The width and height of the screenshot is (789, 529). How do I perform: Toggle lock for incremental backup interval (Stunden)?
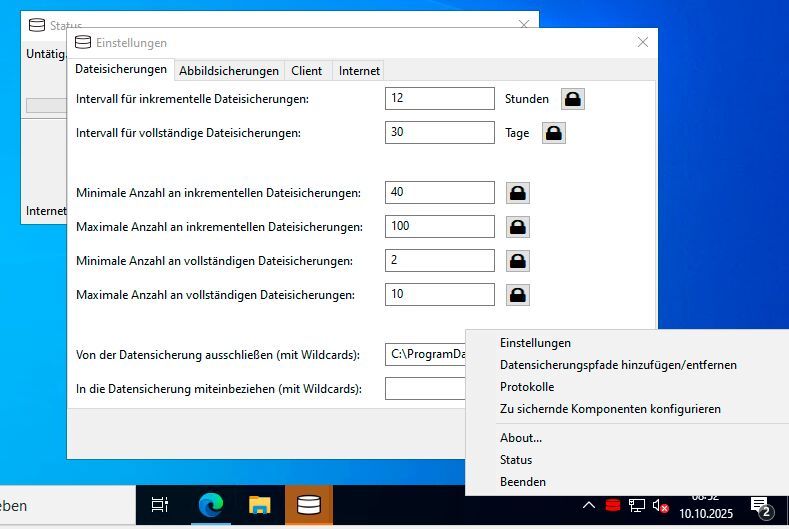pos(573,99)
